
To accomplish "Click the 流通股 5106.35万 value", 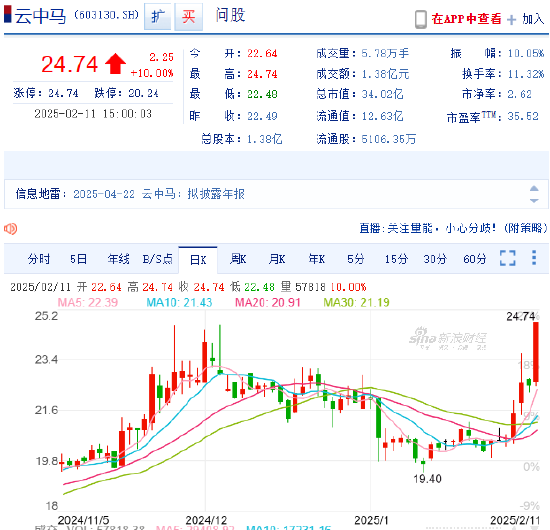I will point(389,139).
